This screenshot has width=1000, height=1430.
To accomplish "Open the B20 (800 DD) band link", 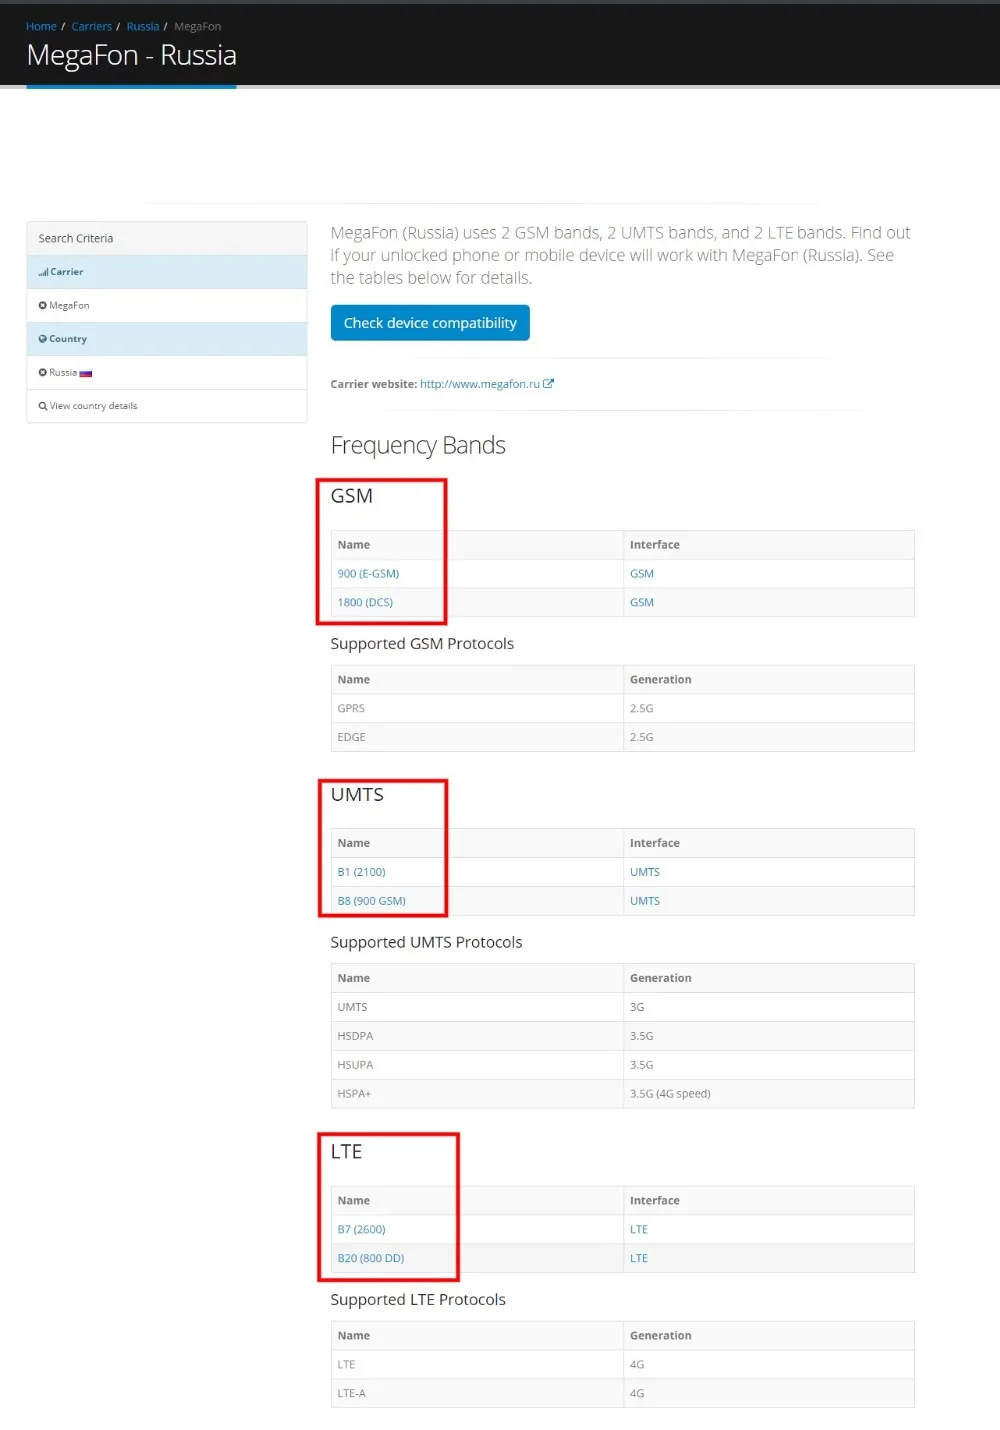I will [x=371, y=1259].
